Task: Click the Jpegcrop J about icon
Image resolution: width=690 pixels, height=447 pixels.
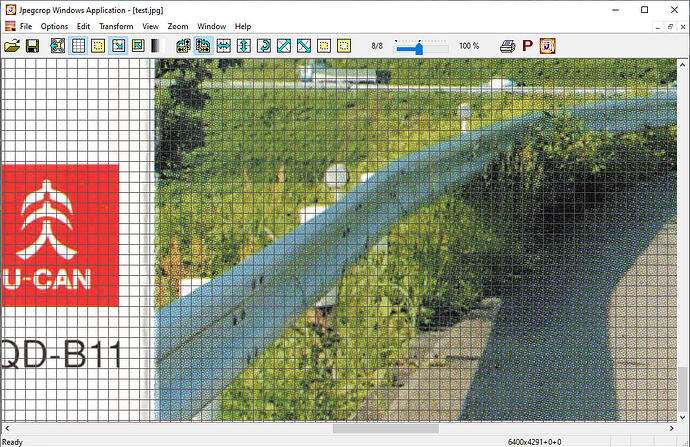Action: 547,46
